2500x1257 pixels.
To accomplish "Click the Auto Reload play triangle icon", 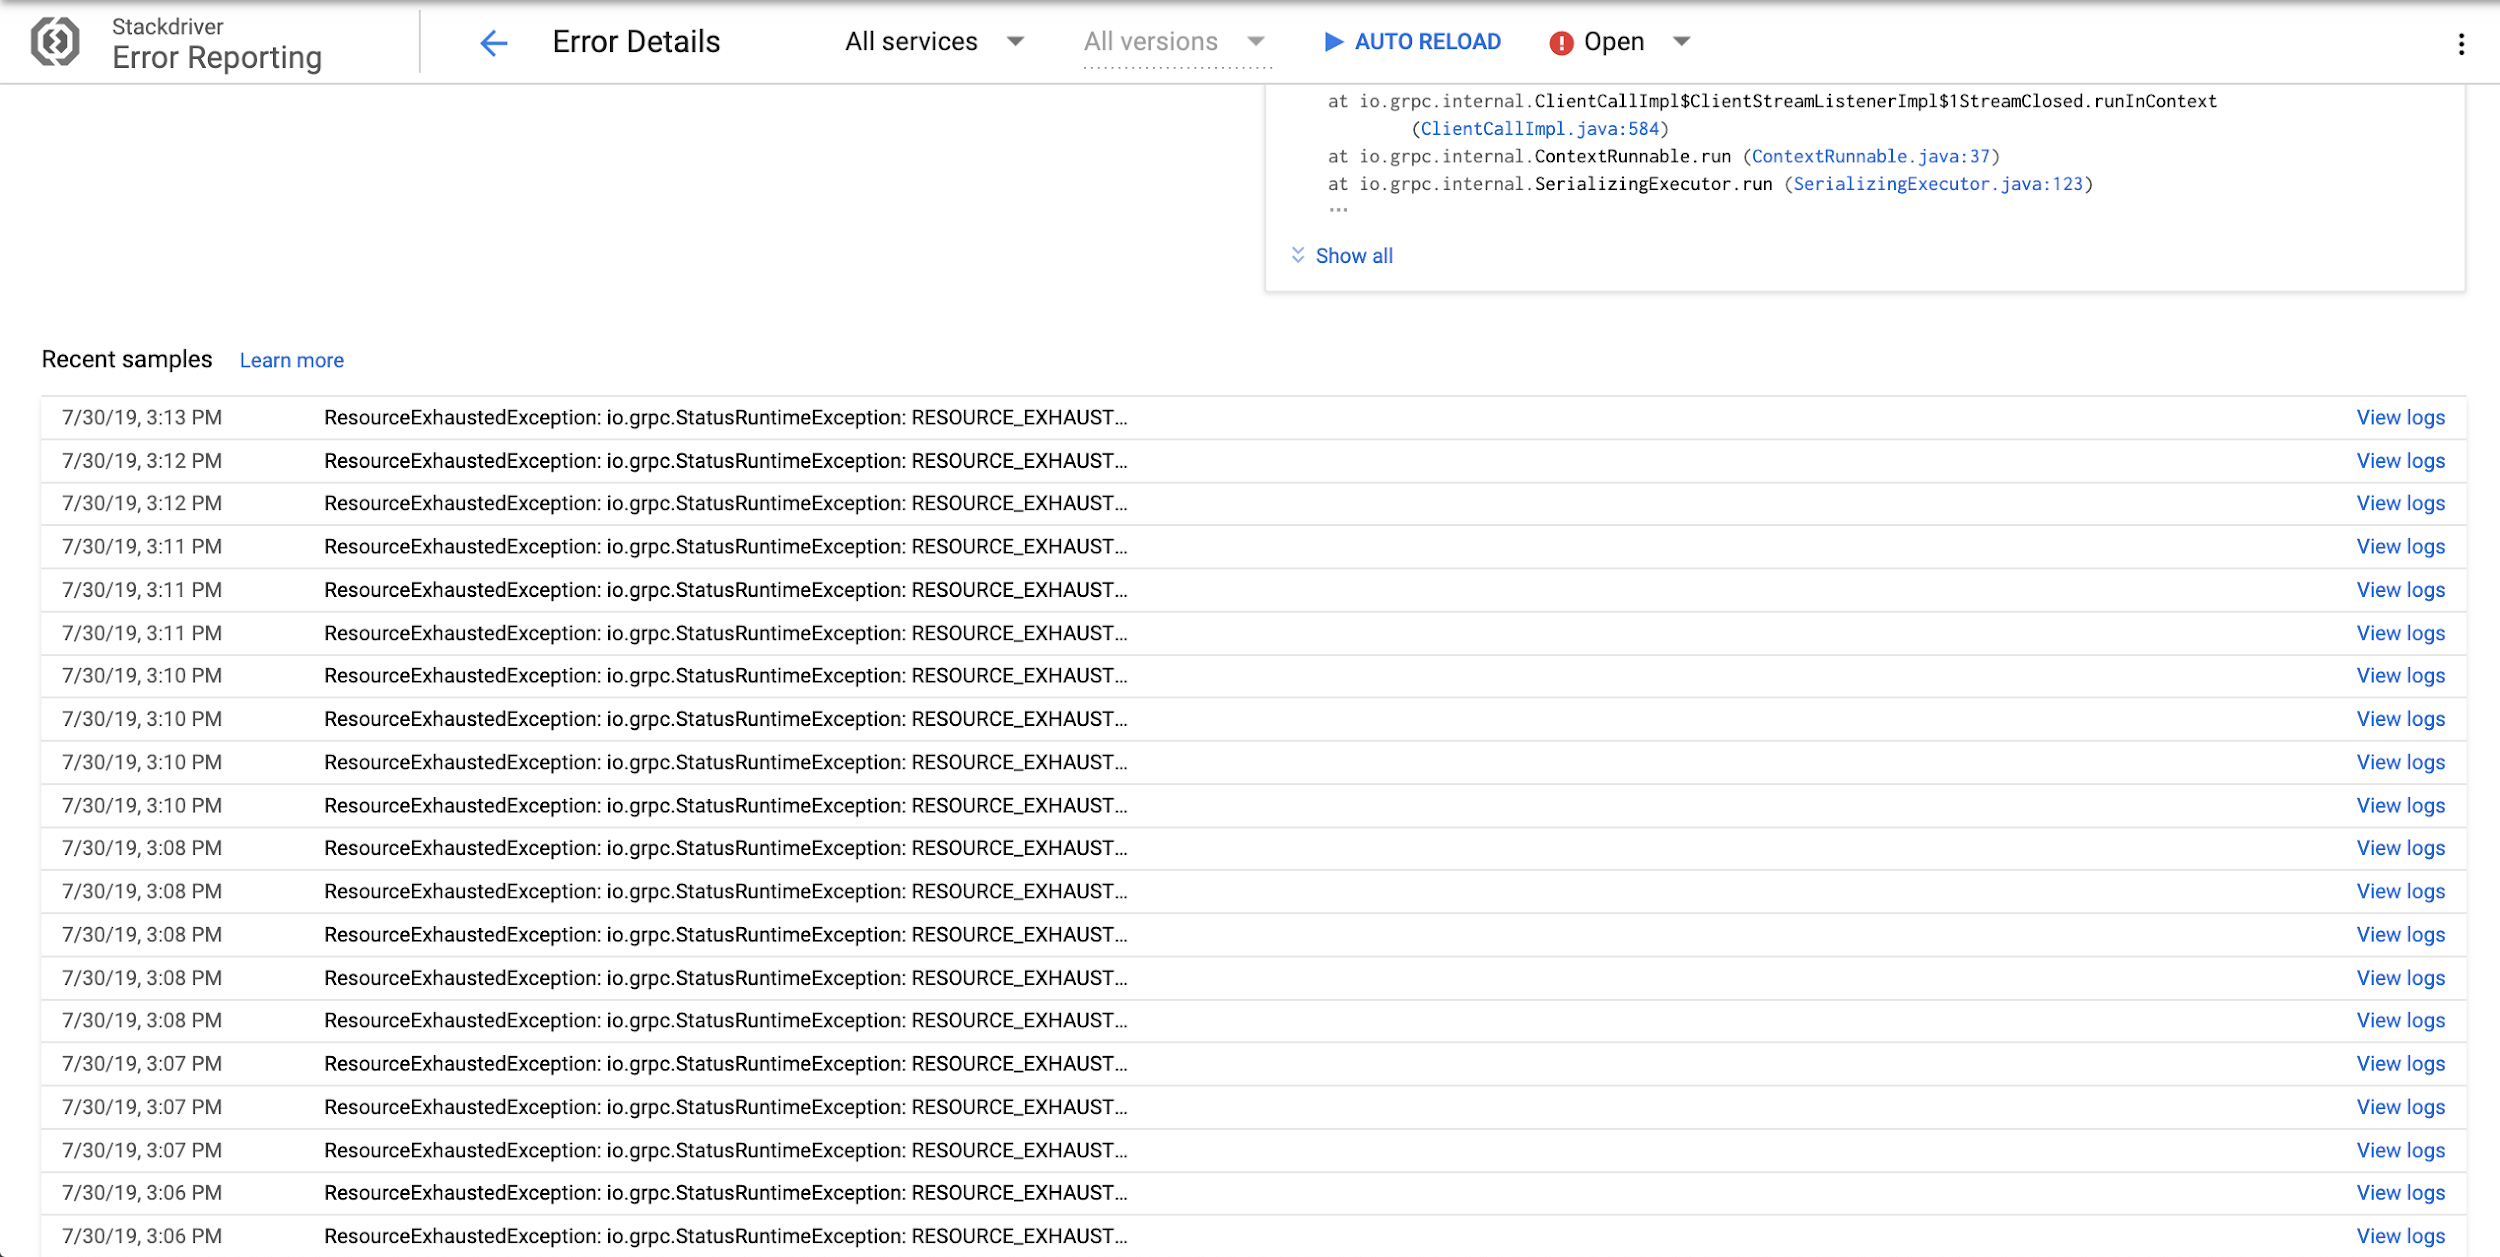I will click(1333, 42).
